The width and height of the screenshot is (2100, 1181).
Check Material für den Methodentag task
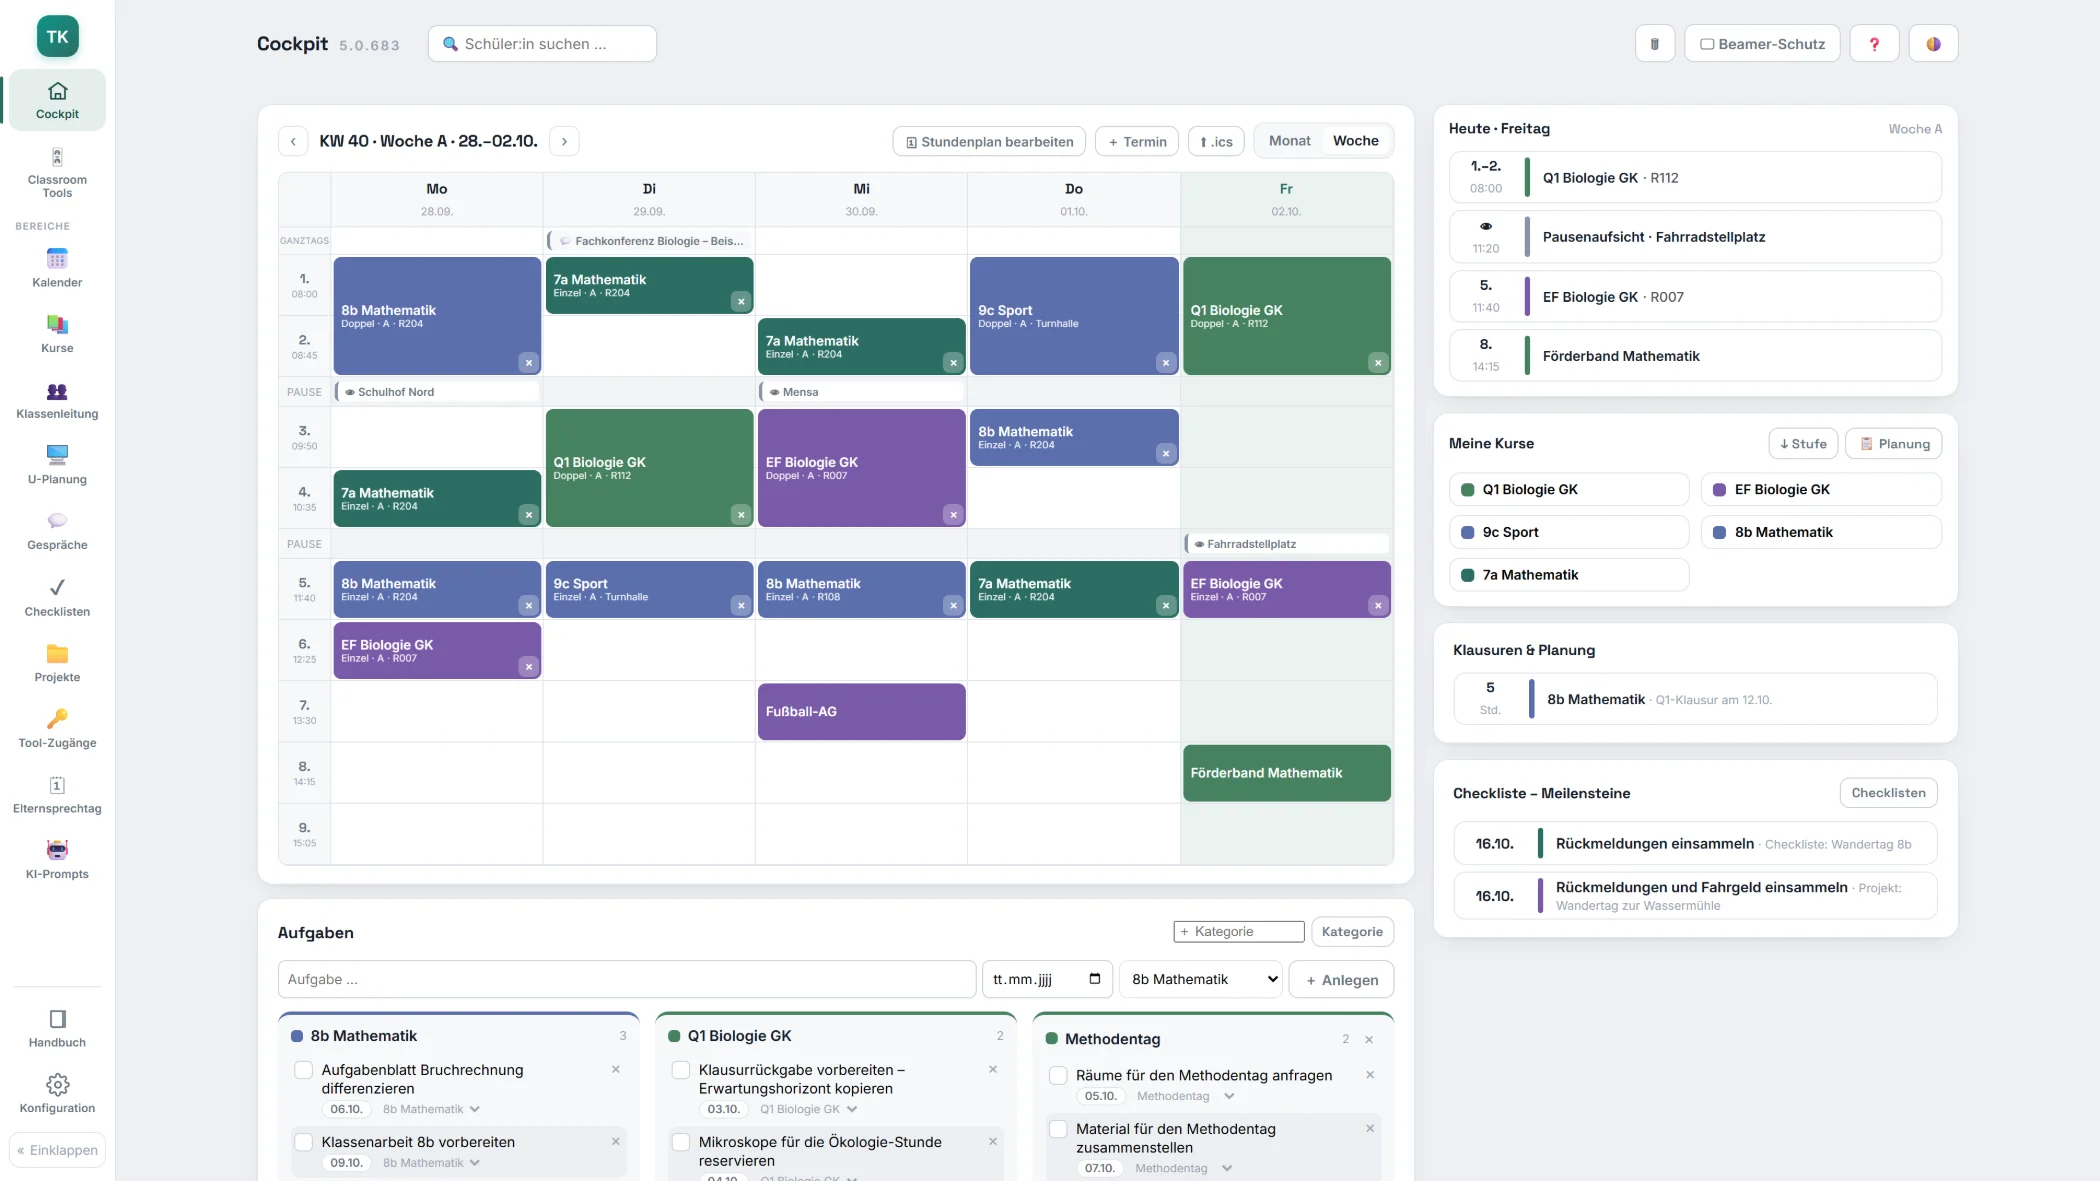(1058, 1129)
